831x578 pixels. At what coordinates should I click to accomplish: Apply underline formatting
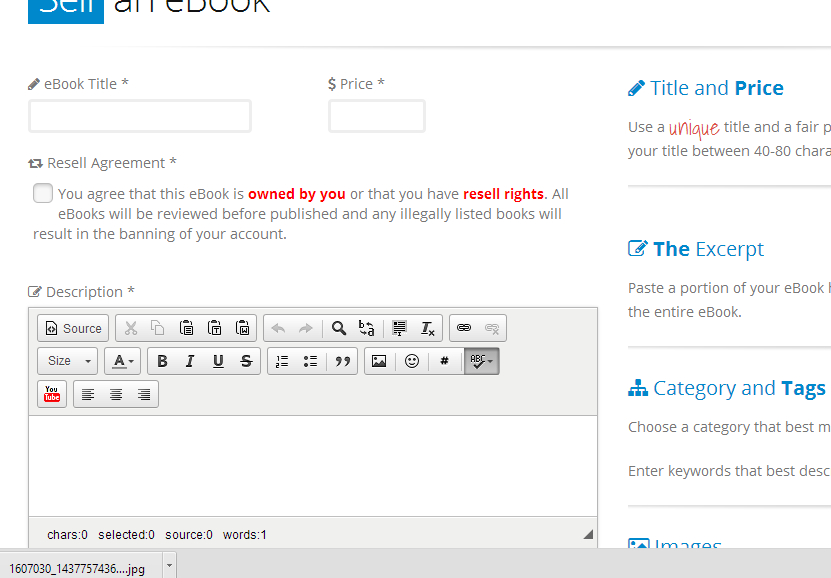(218, 361)
